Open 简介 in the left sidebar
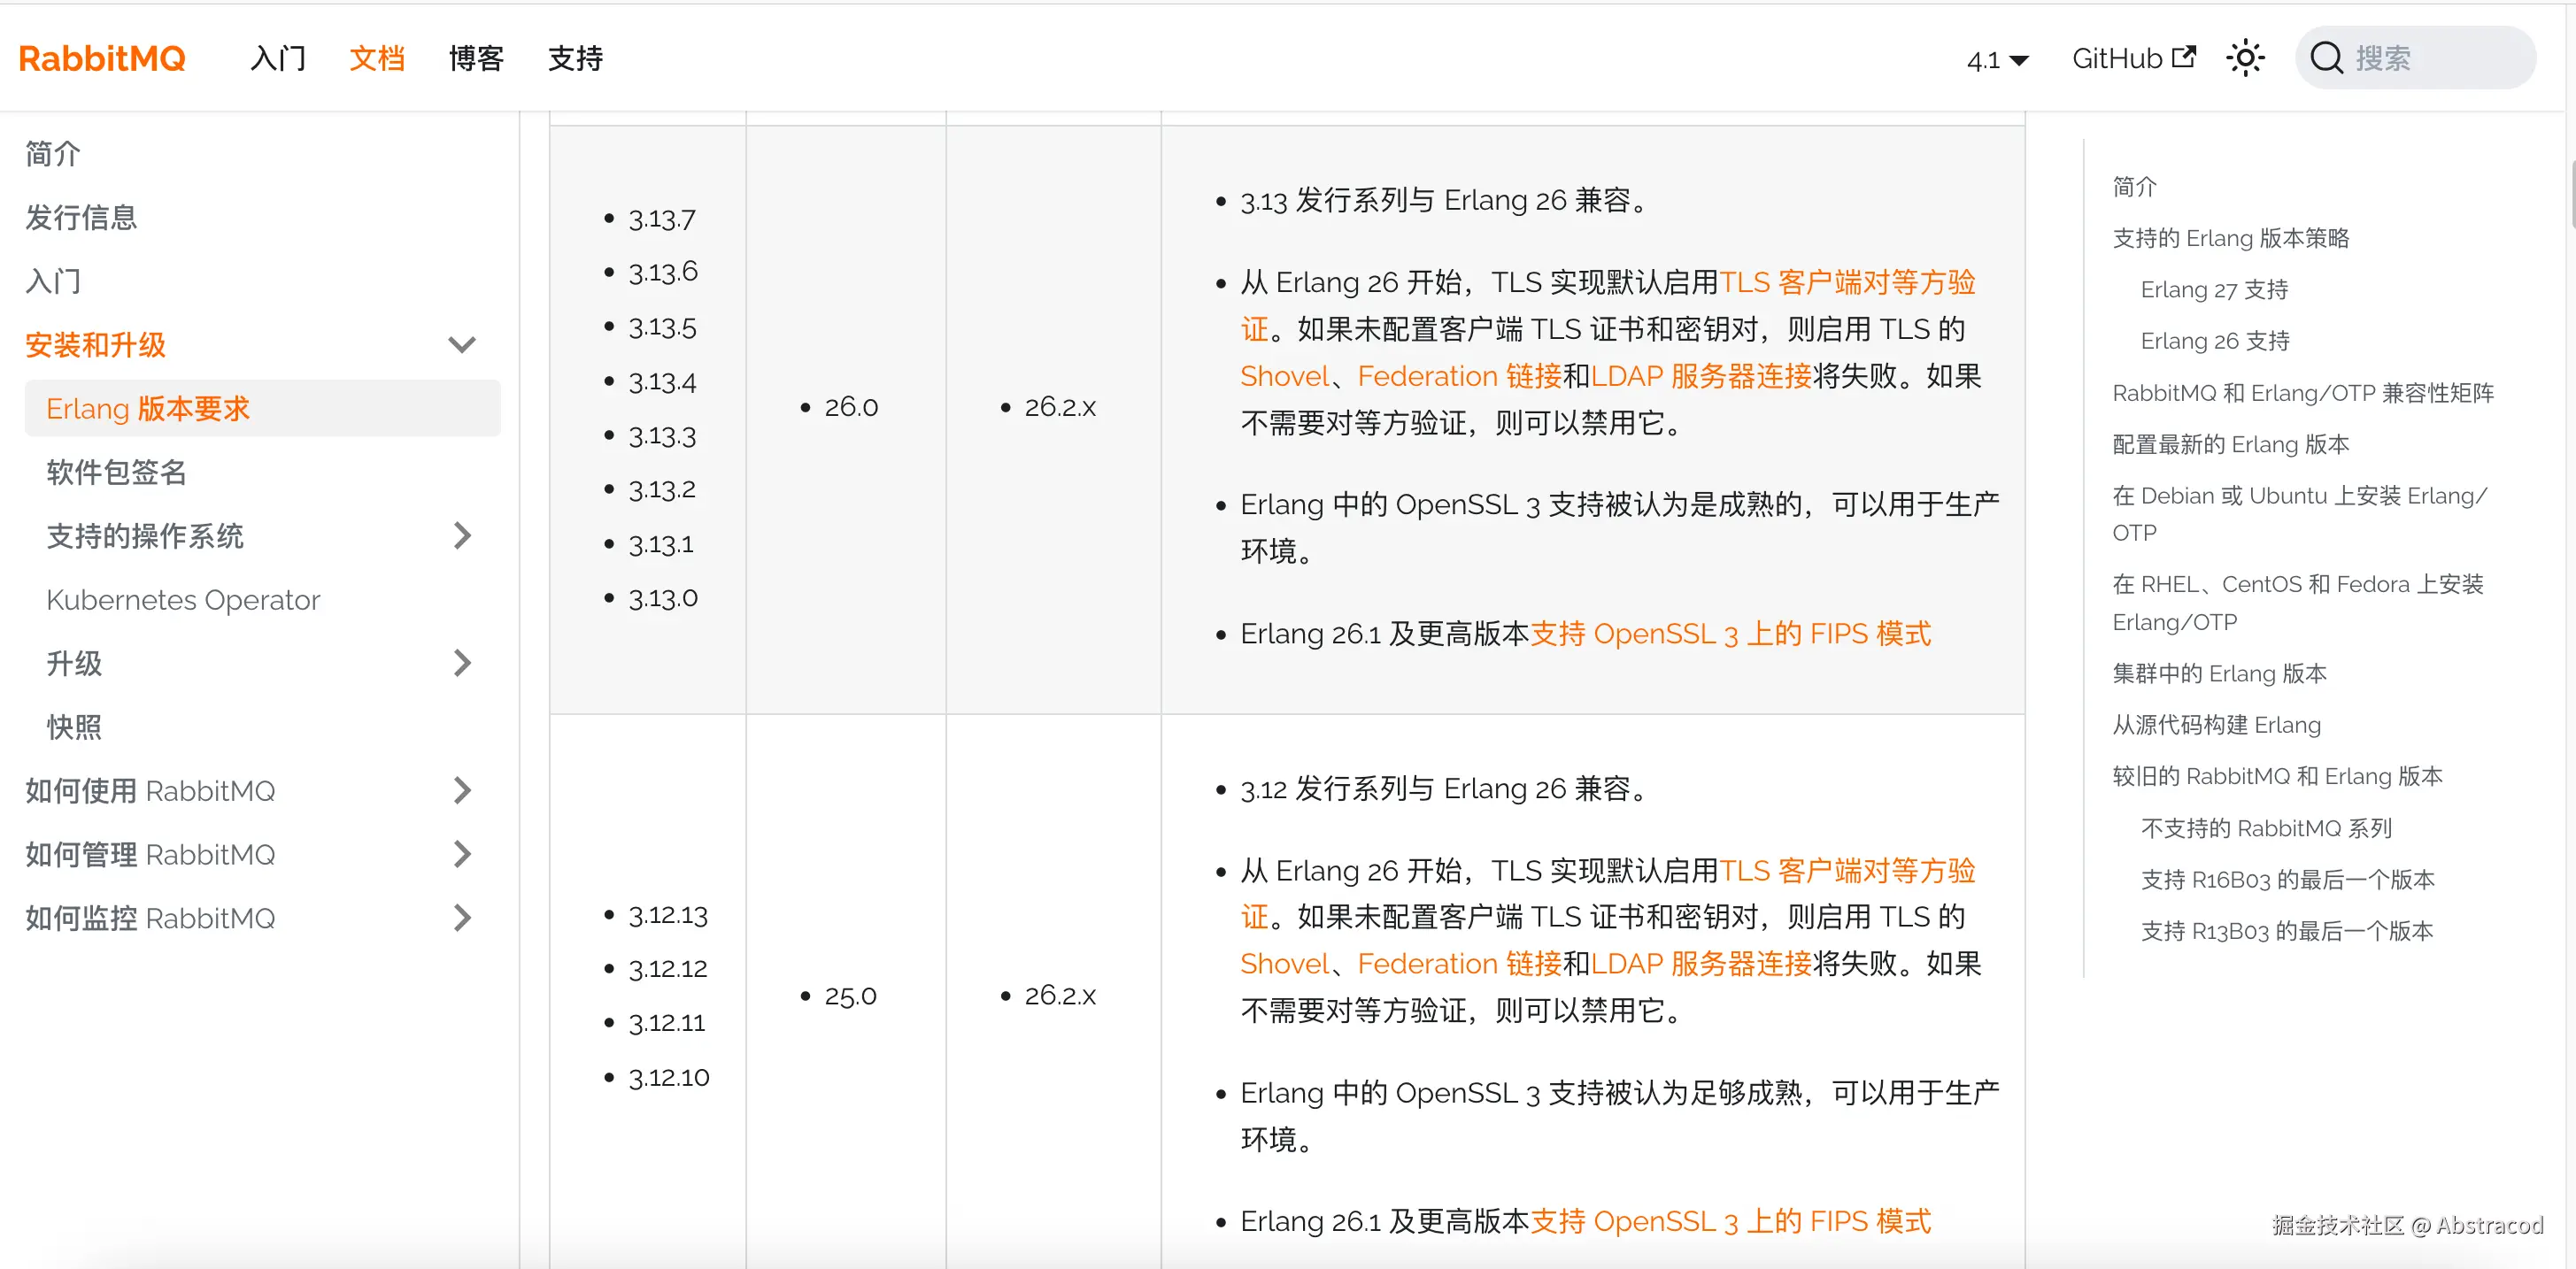The height and width of the screenshot is (1269, 2576). coord(53,153)
